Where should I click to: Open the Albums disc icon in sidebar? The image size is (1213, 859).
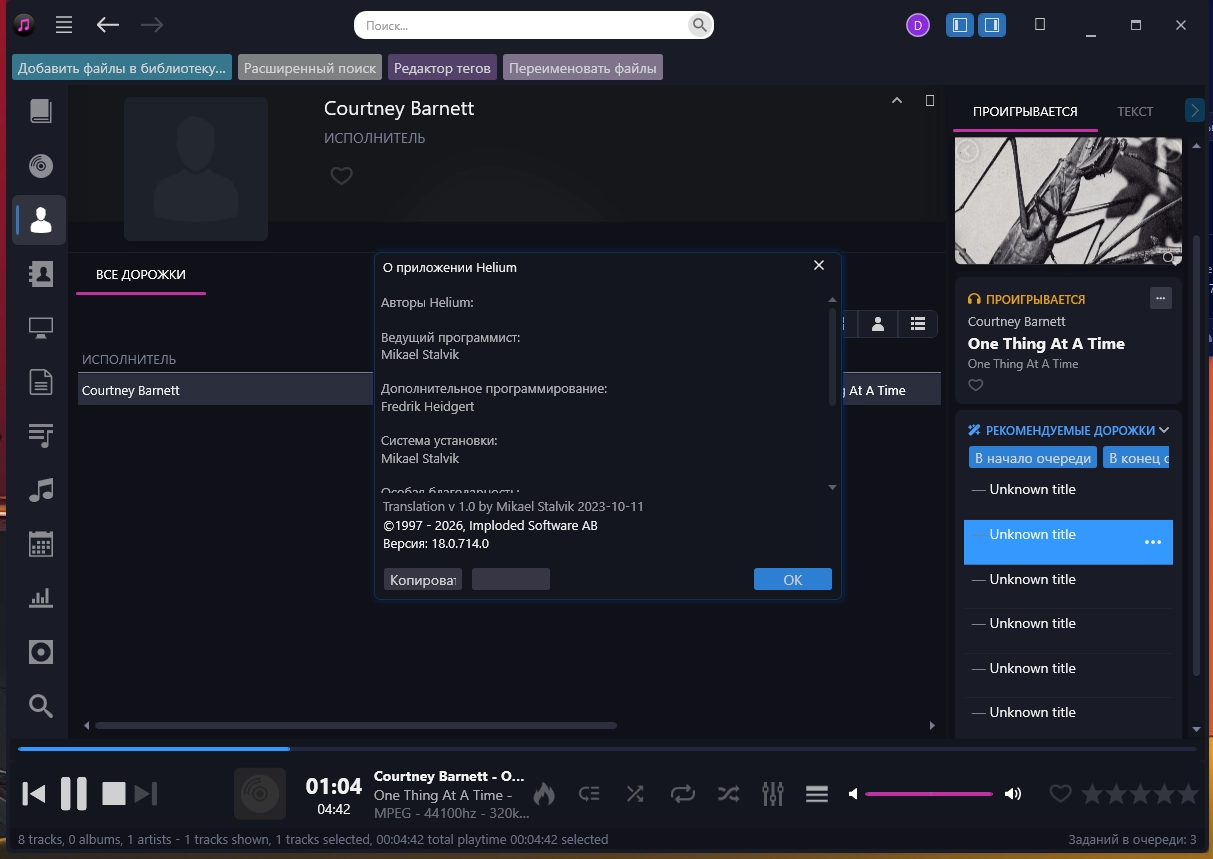40,165
